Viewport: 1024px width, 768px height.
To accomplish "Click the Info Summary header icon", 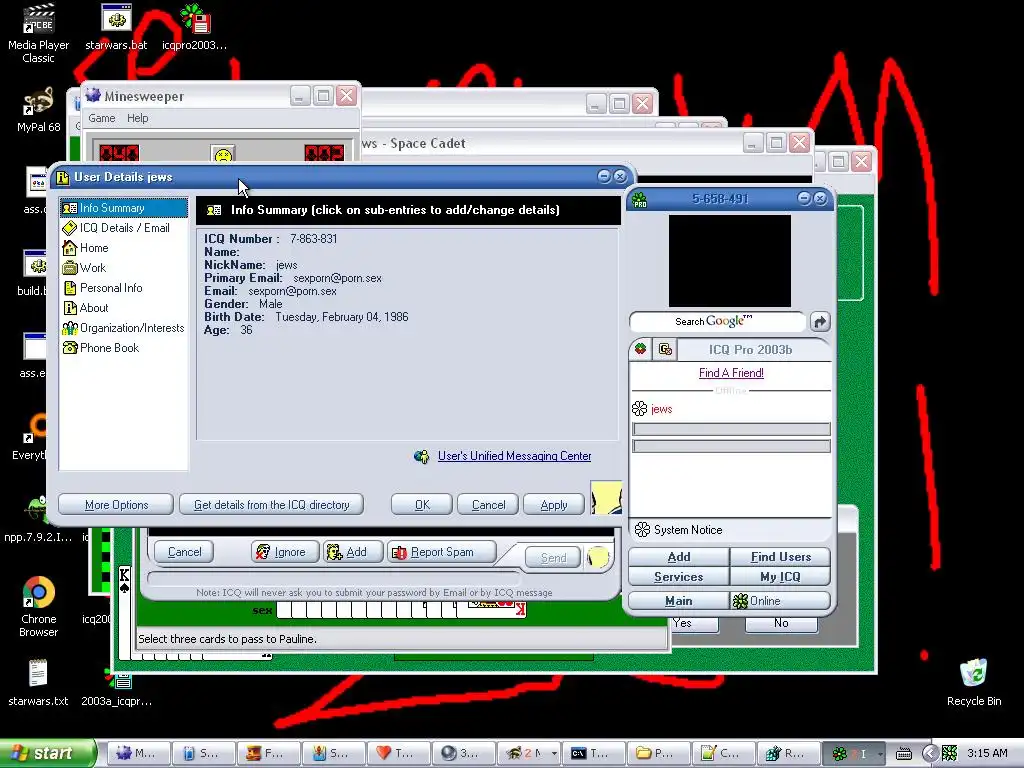I will [214, 210].
